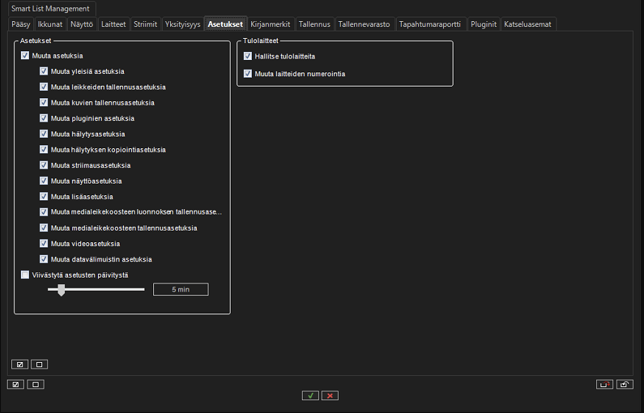Switch to the Tapahtumaraportti tab

coord(430,24)
